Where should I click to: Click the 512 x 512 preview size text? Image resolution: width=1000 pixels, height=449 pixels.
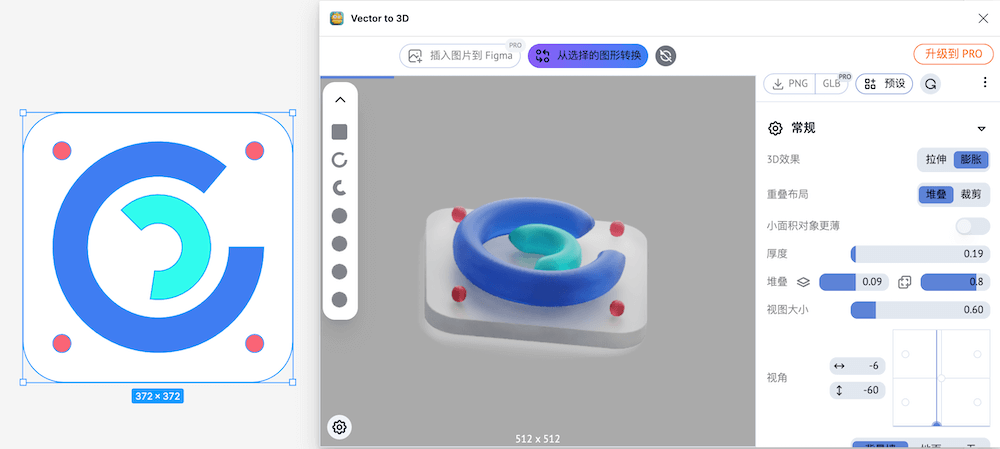[538, 439]
